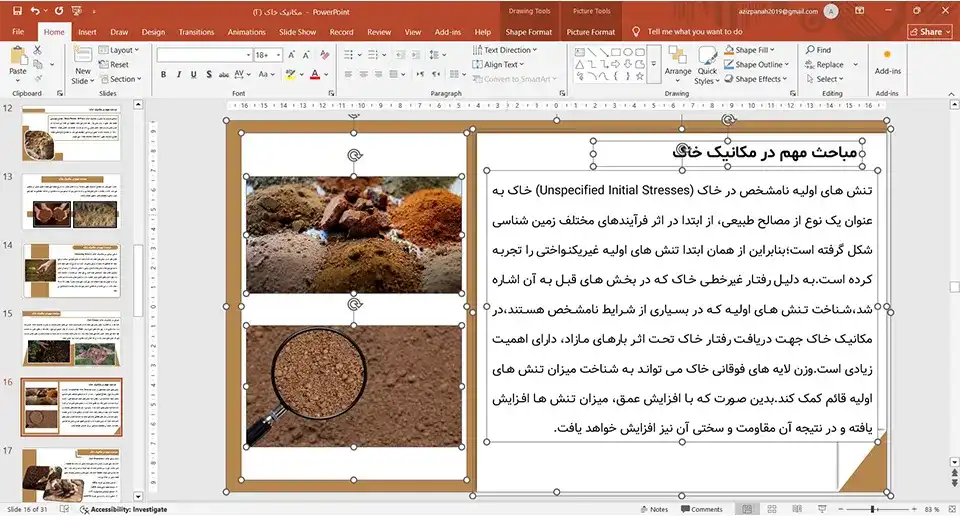Apply yellow text highlight color
Viewport: 960px width, 516px height.
point(290,74)
